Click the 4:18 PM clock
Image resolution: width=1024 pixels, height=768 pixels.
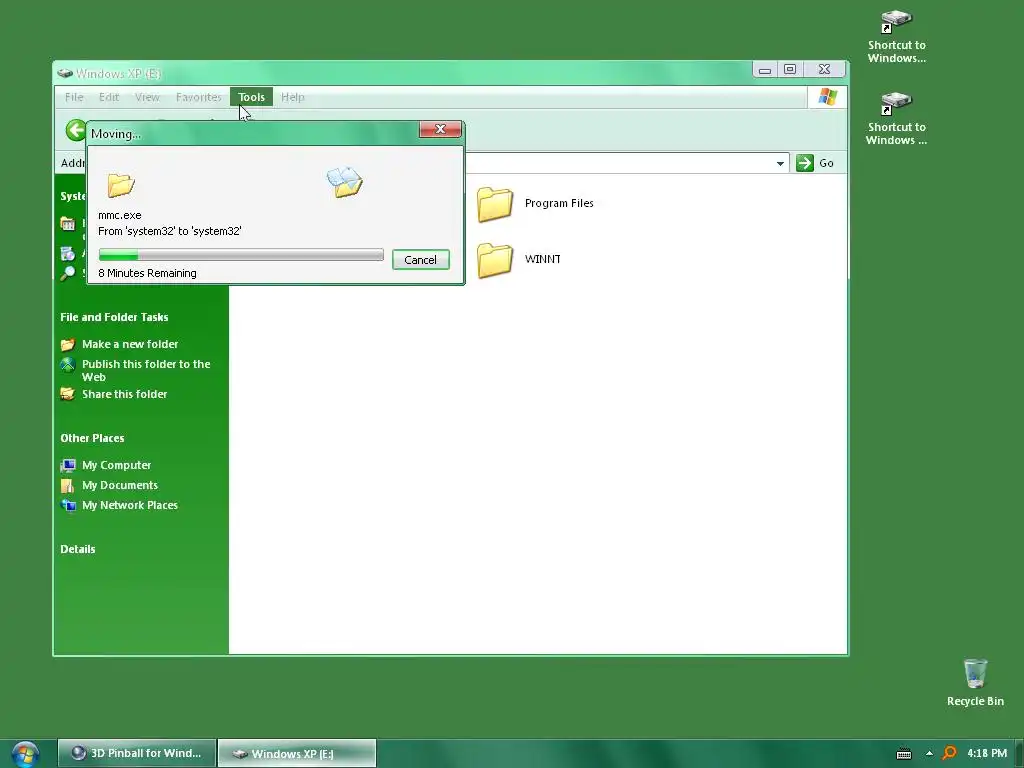[987, 753]
